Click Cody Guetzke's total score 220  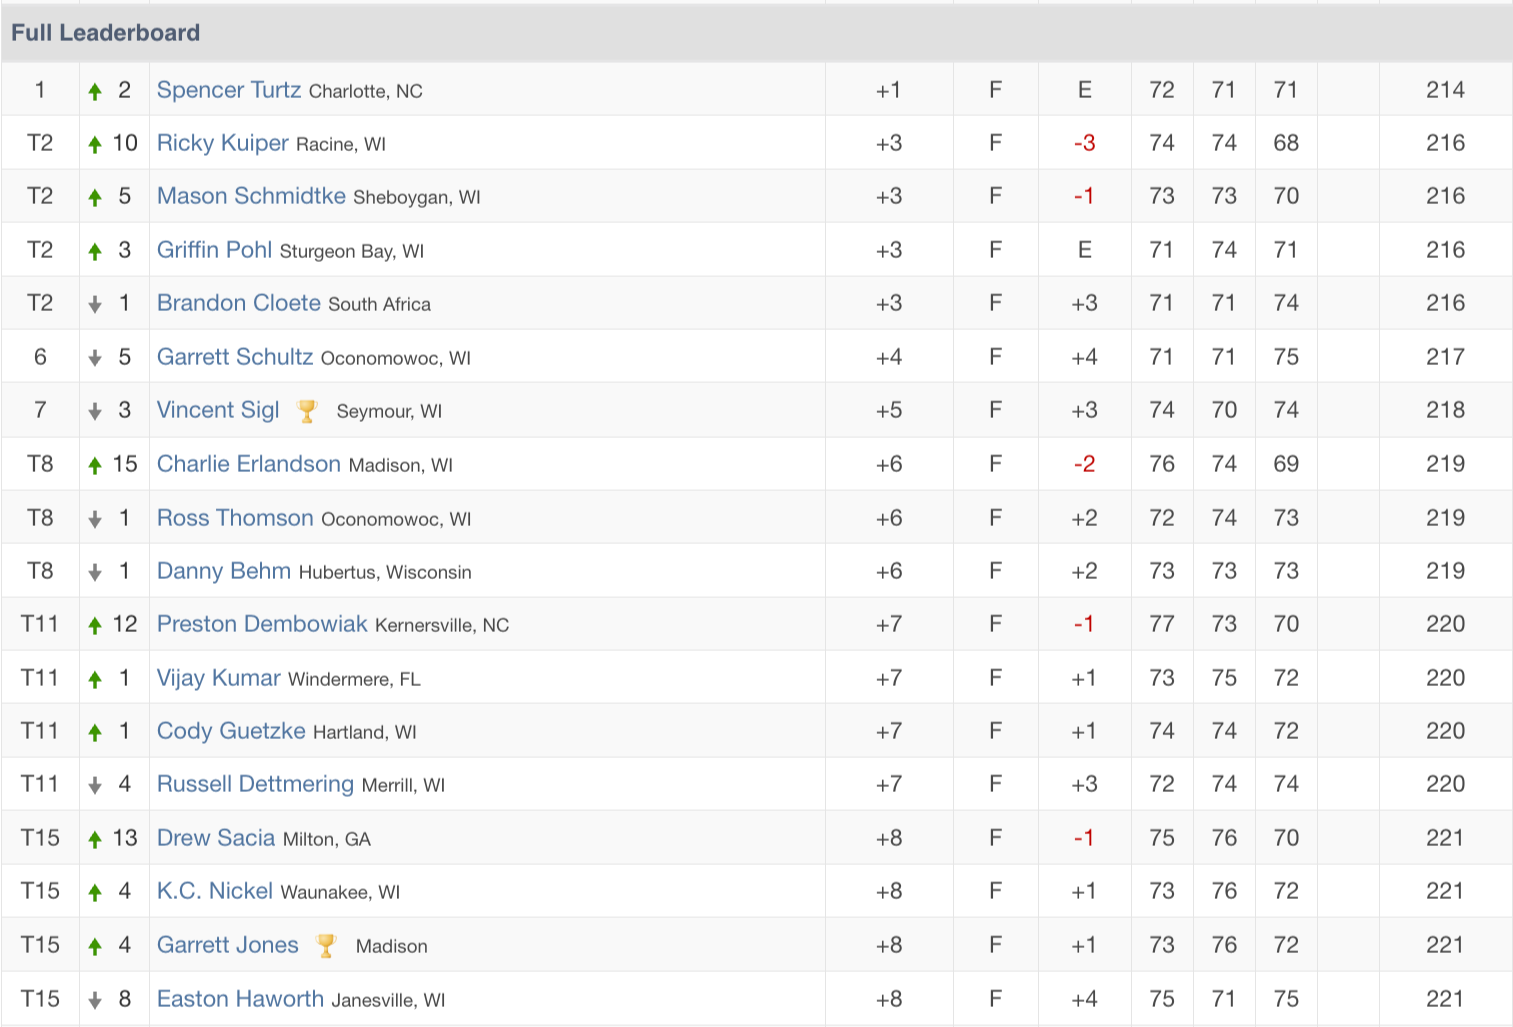tap(1445, 731)
